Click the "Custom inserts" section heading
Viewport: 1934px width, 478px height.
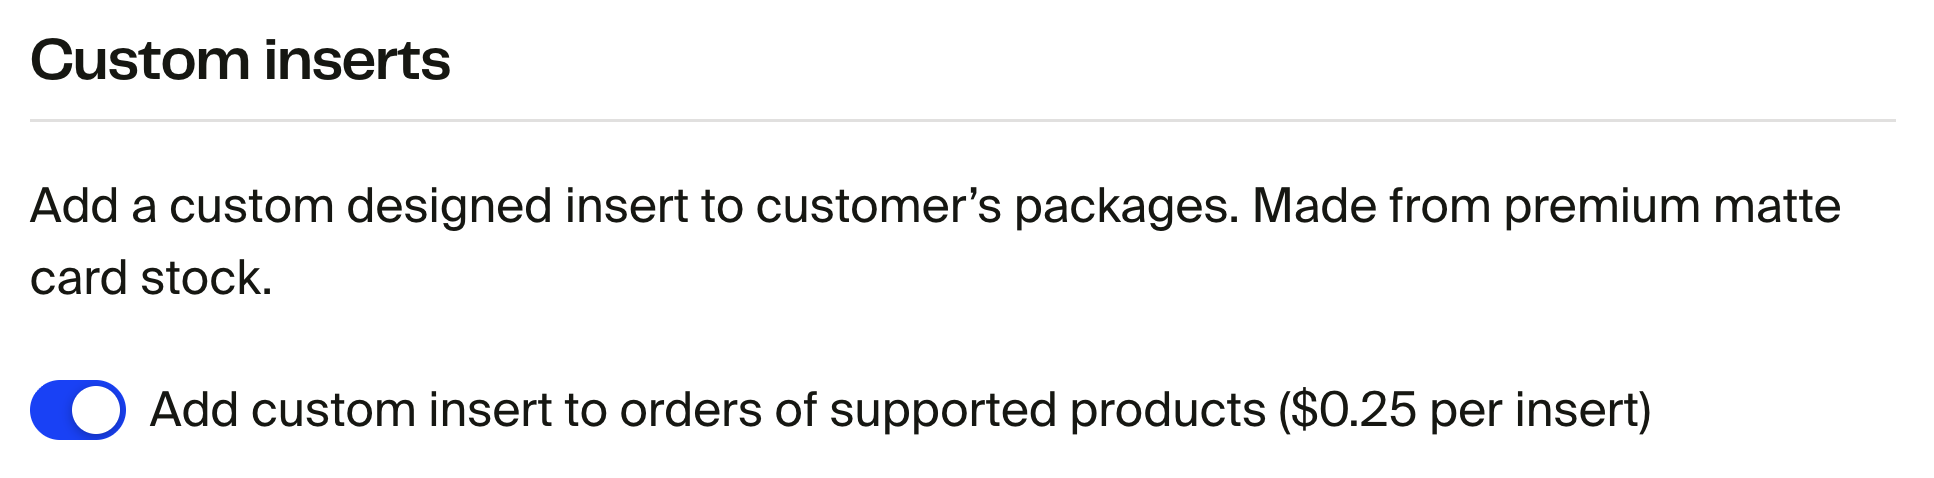tap(240, 61)
